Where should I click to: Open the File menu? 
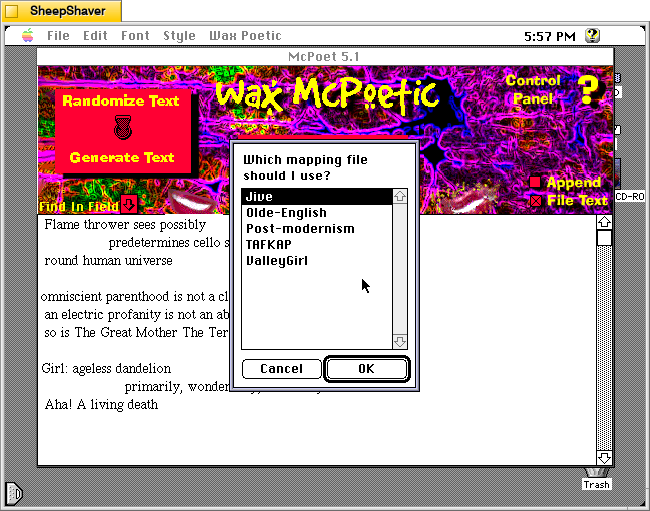tap(58, 36)
